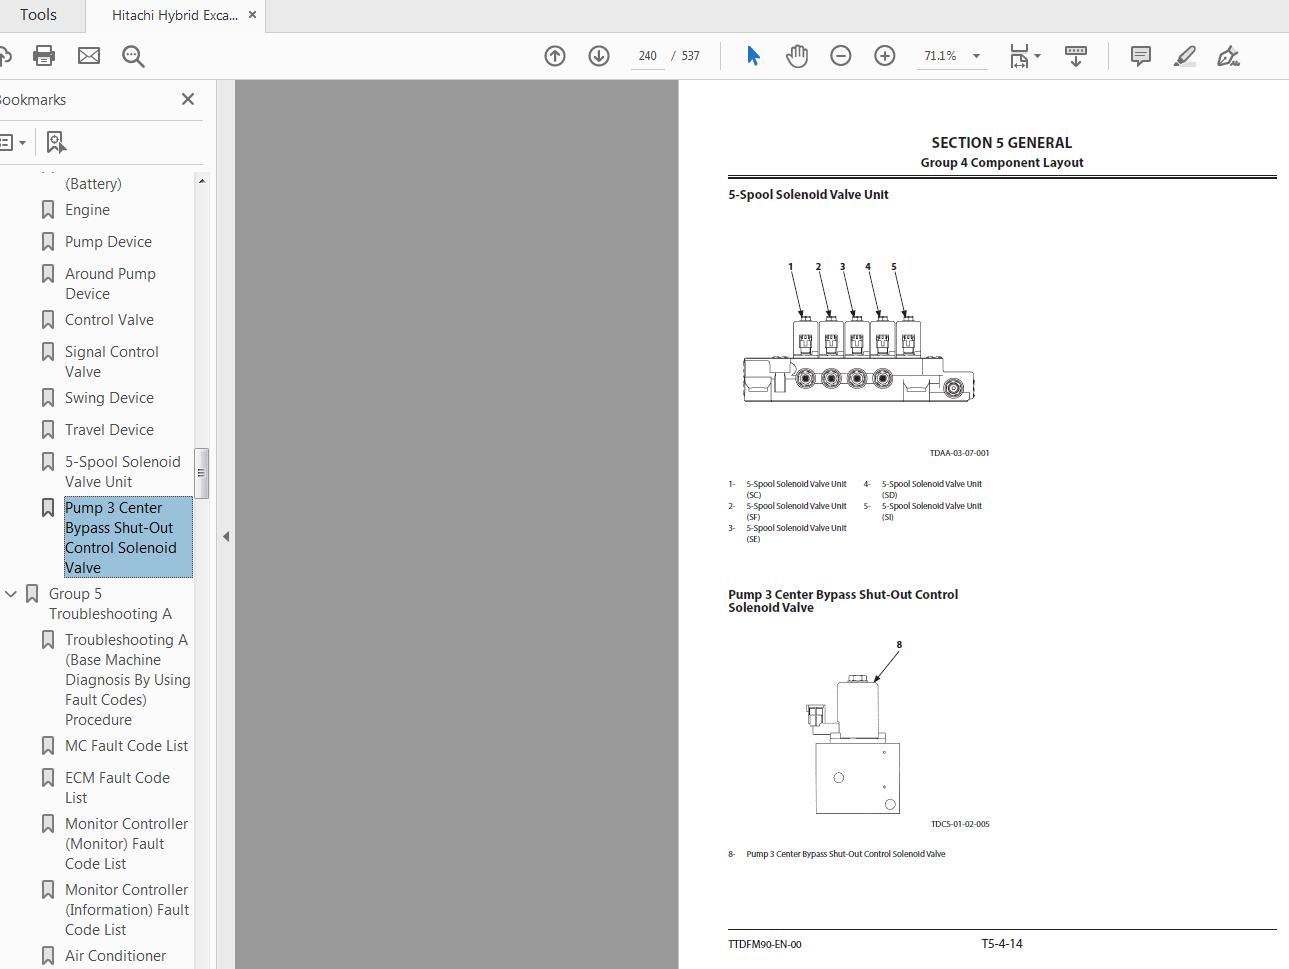
Task: Open the (Battery) bookmark entry
Action: tap(93, 184)
